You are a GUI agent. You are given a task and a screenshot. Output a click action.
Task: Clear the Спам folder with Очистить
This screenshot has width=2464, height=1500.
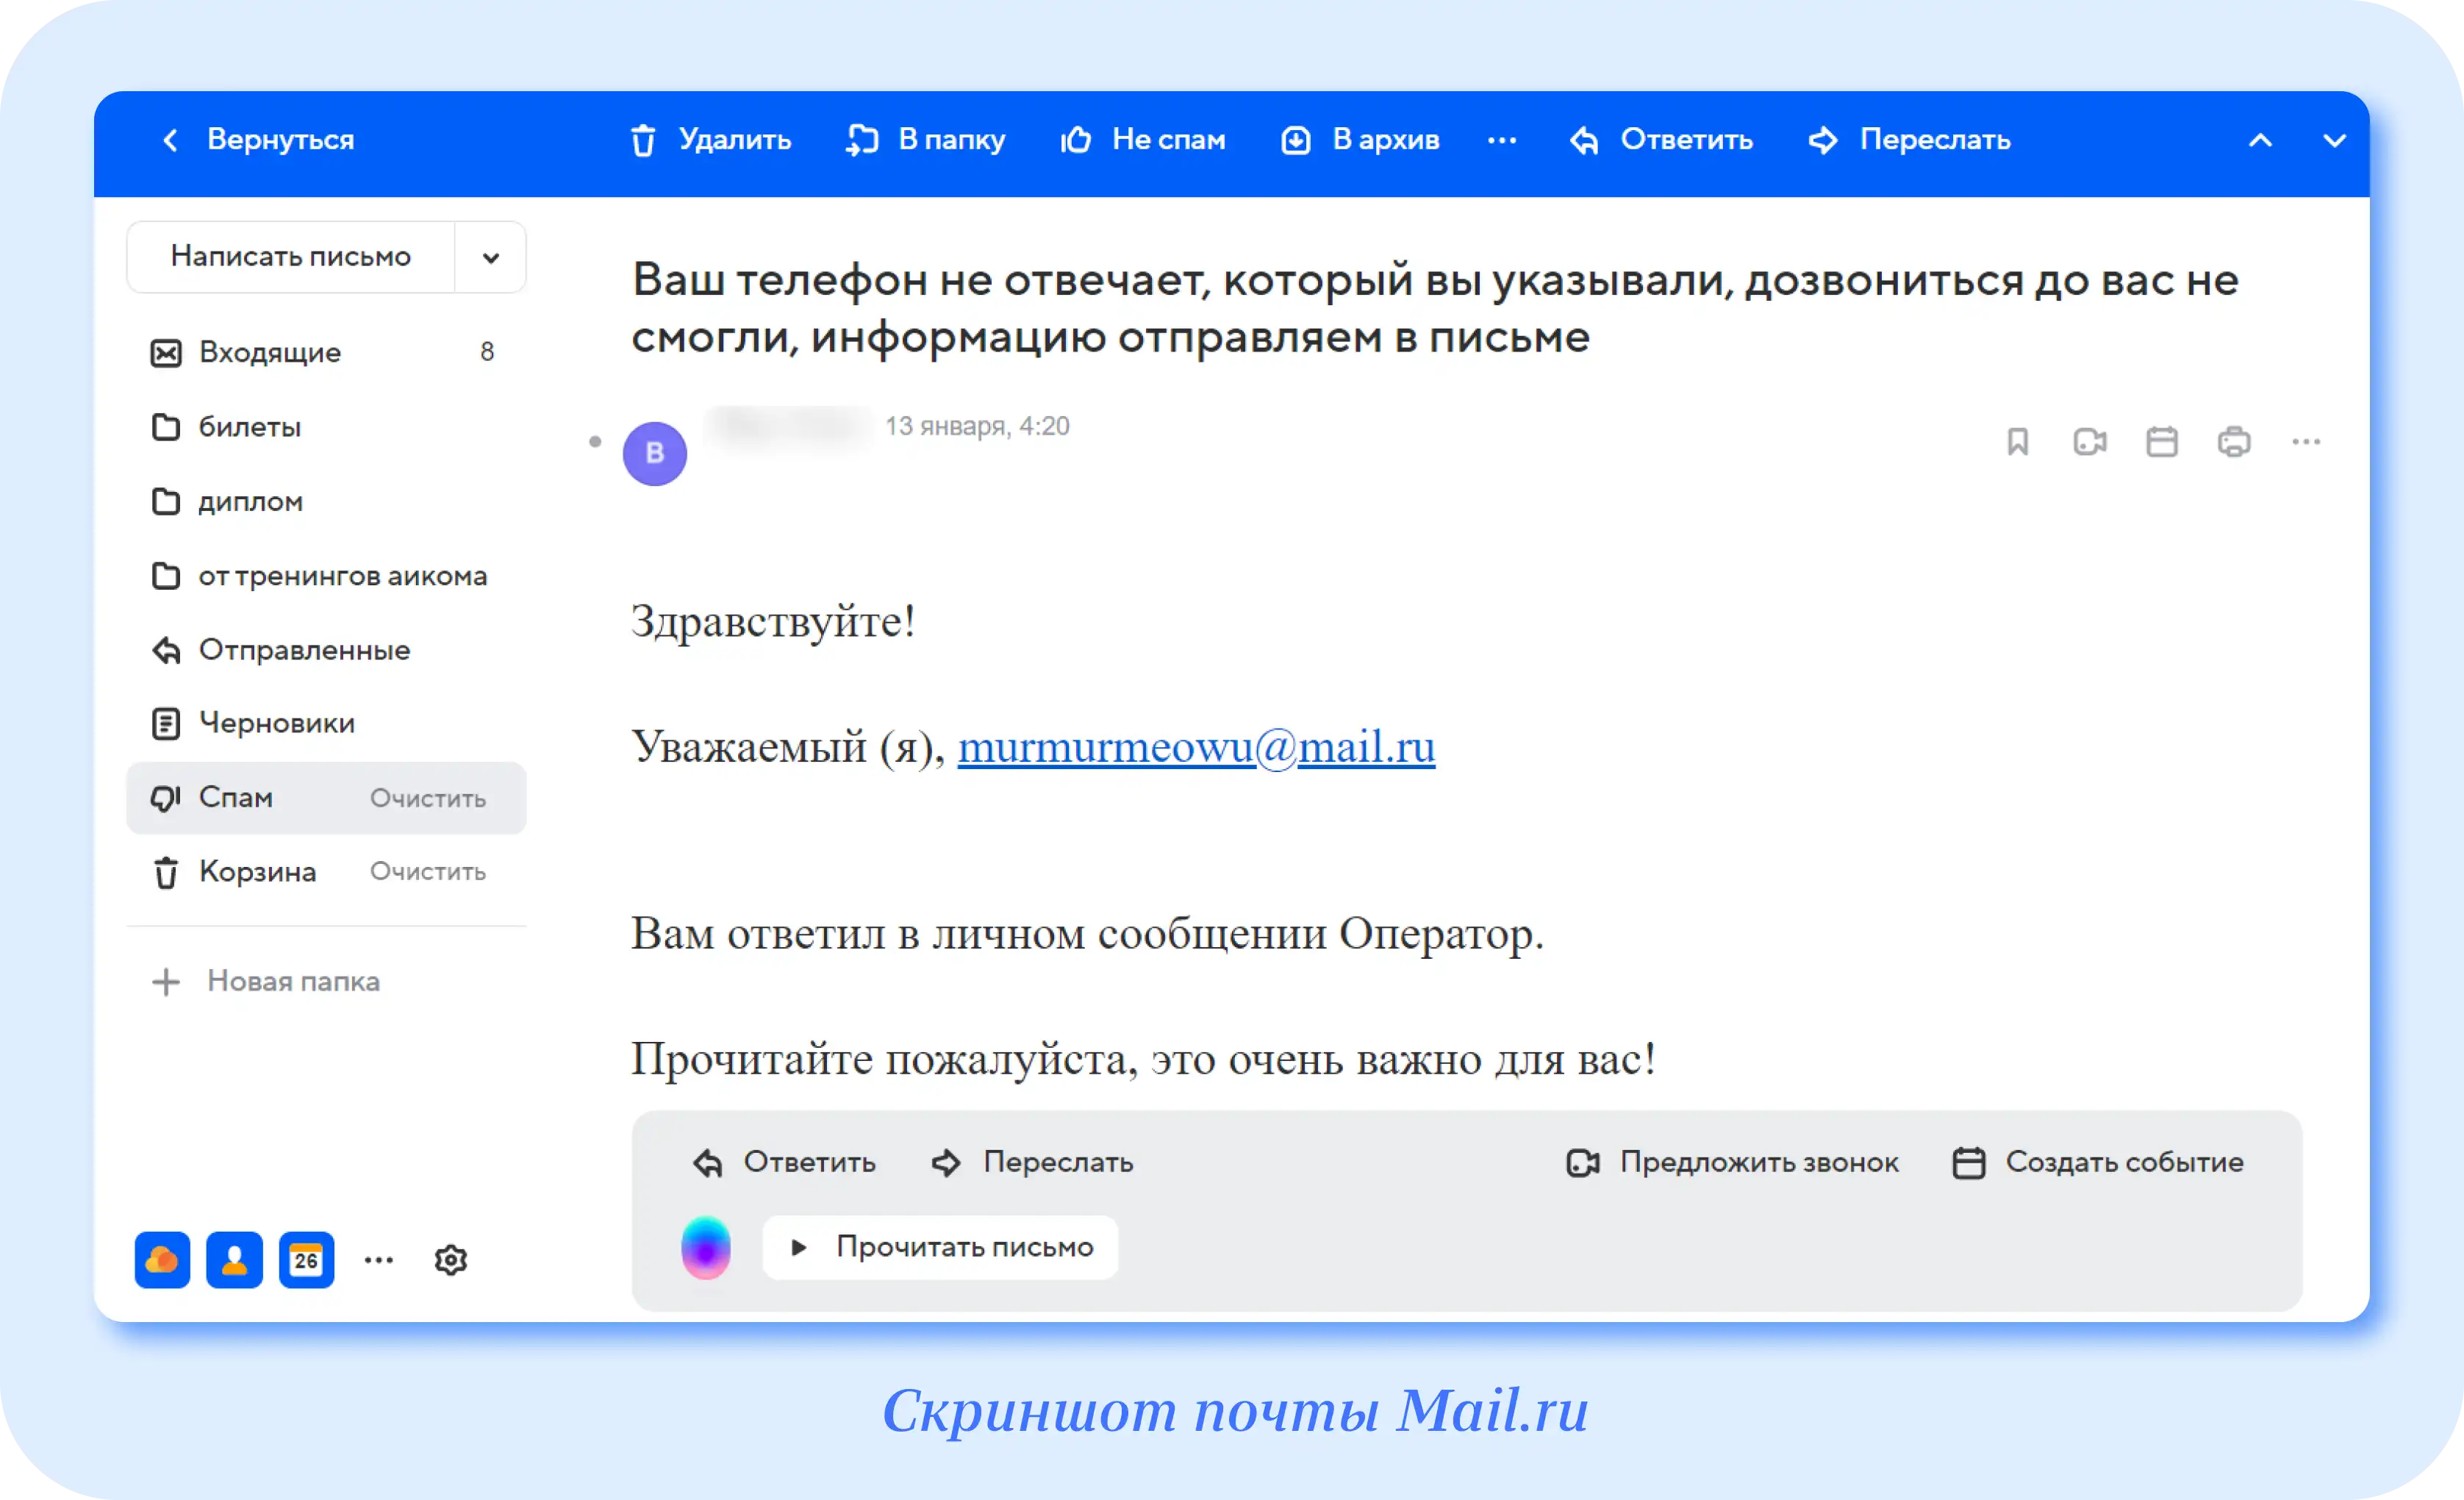click(x=428, y=798)
